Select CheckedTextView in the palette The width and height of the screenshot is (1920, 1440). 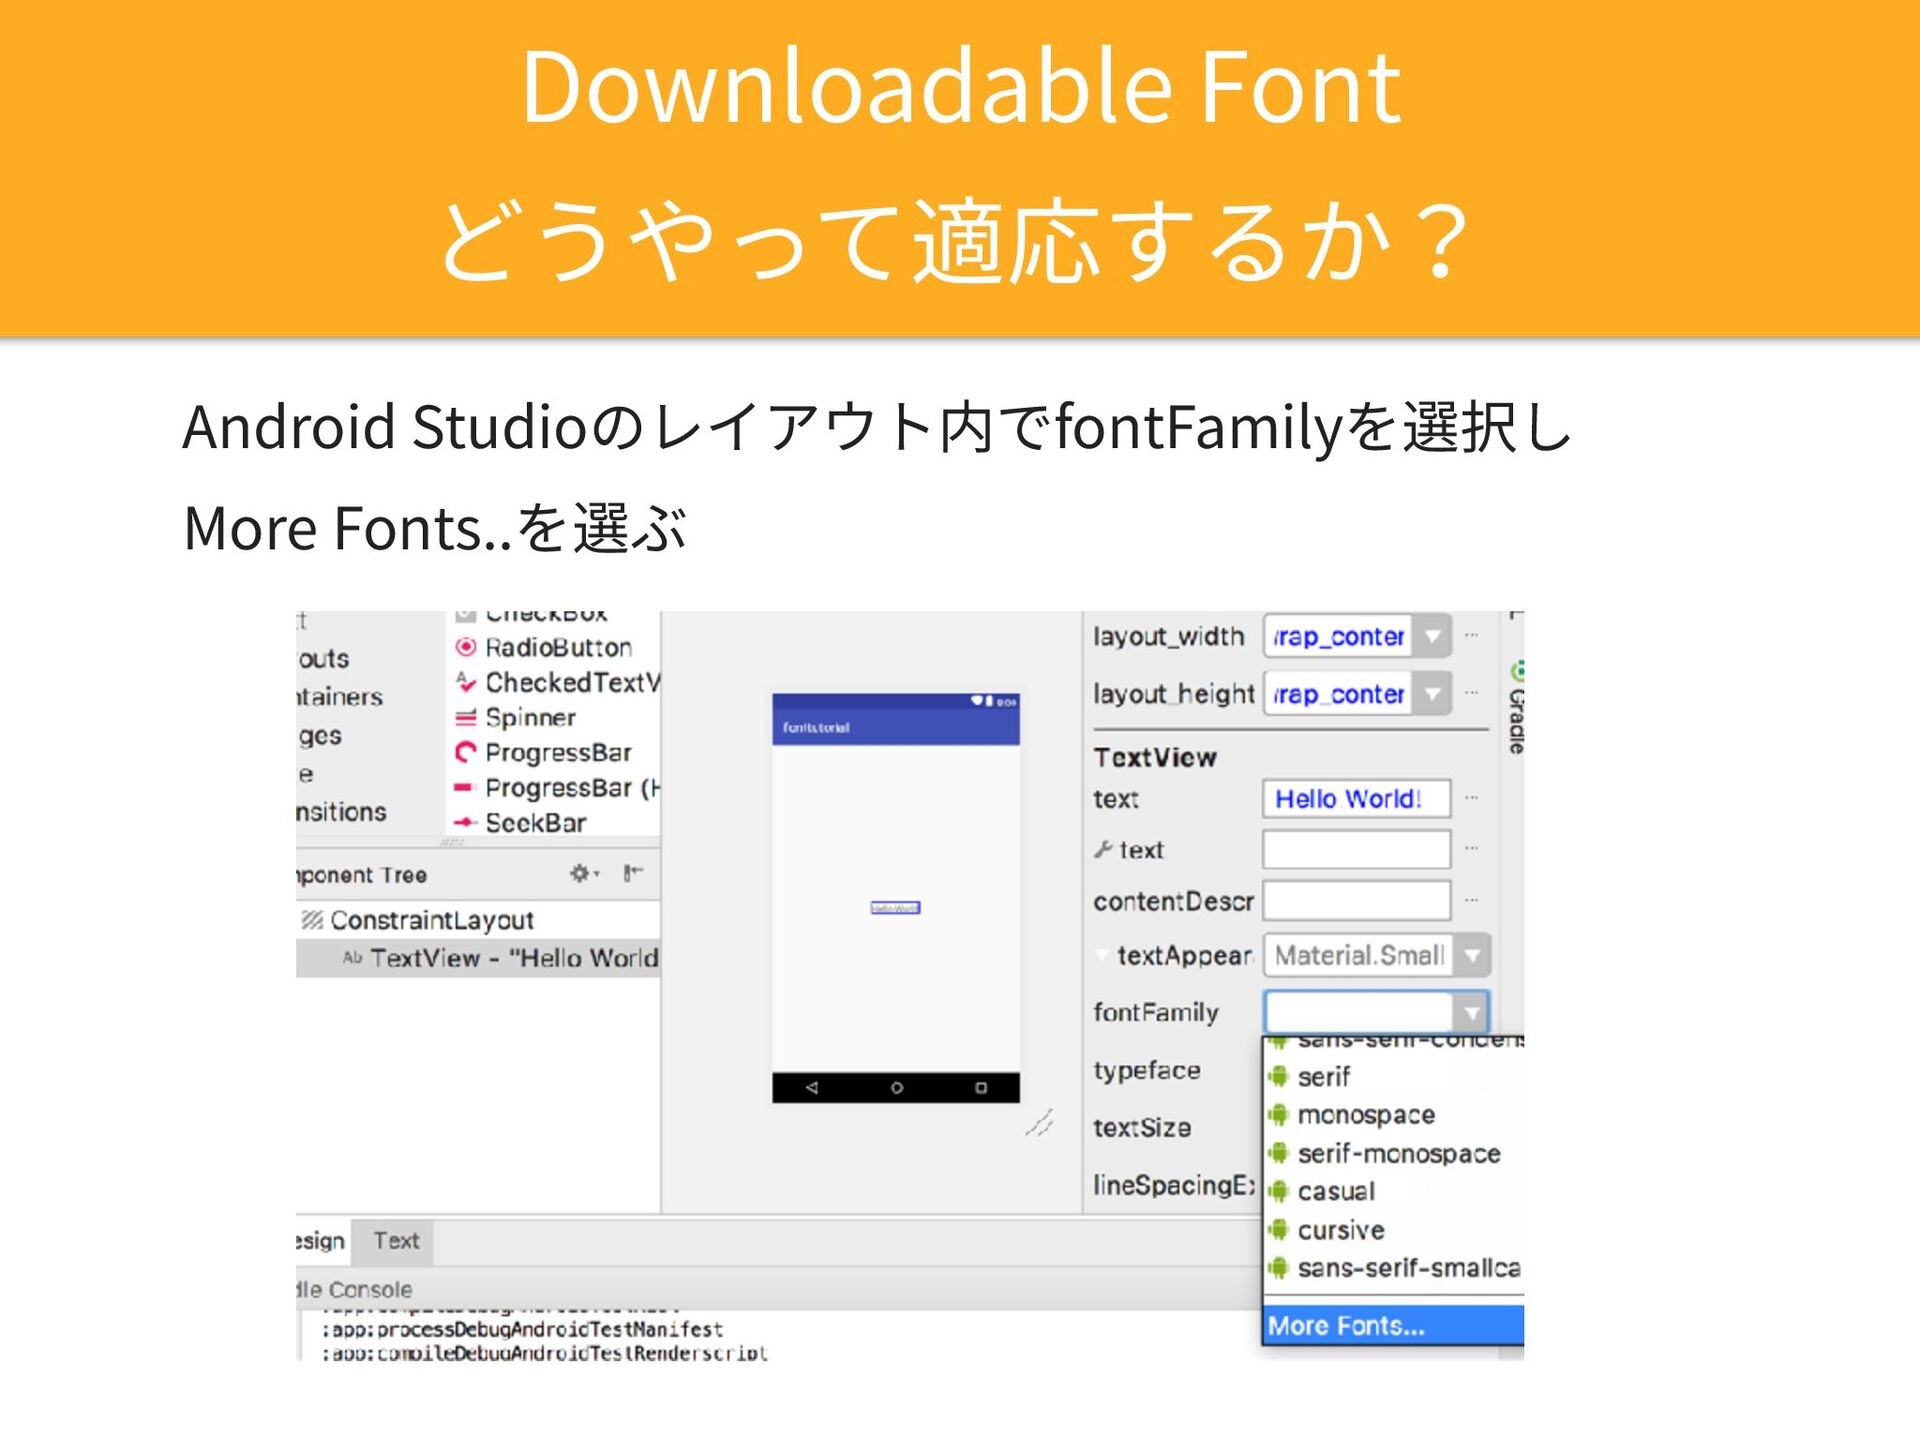coord(556,683)
